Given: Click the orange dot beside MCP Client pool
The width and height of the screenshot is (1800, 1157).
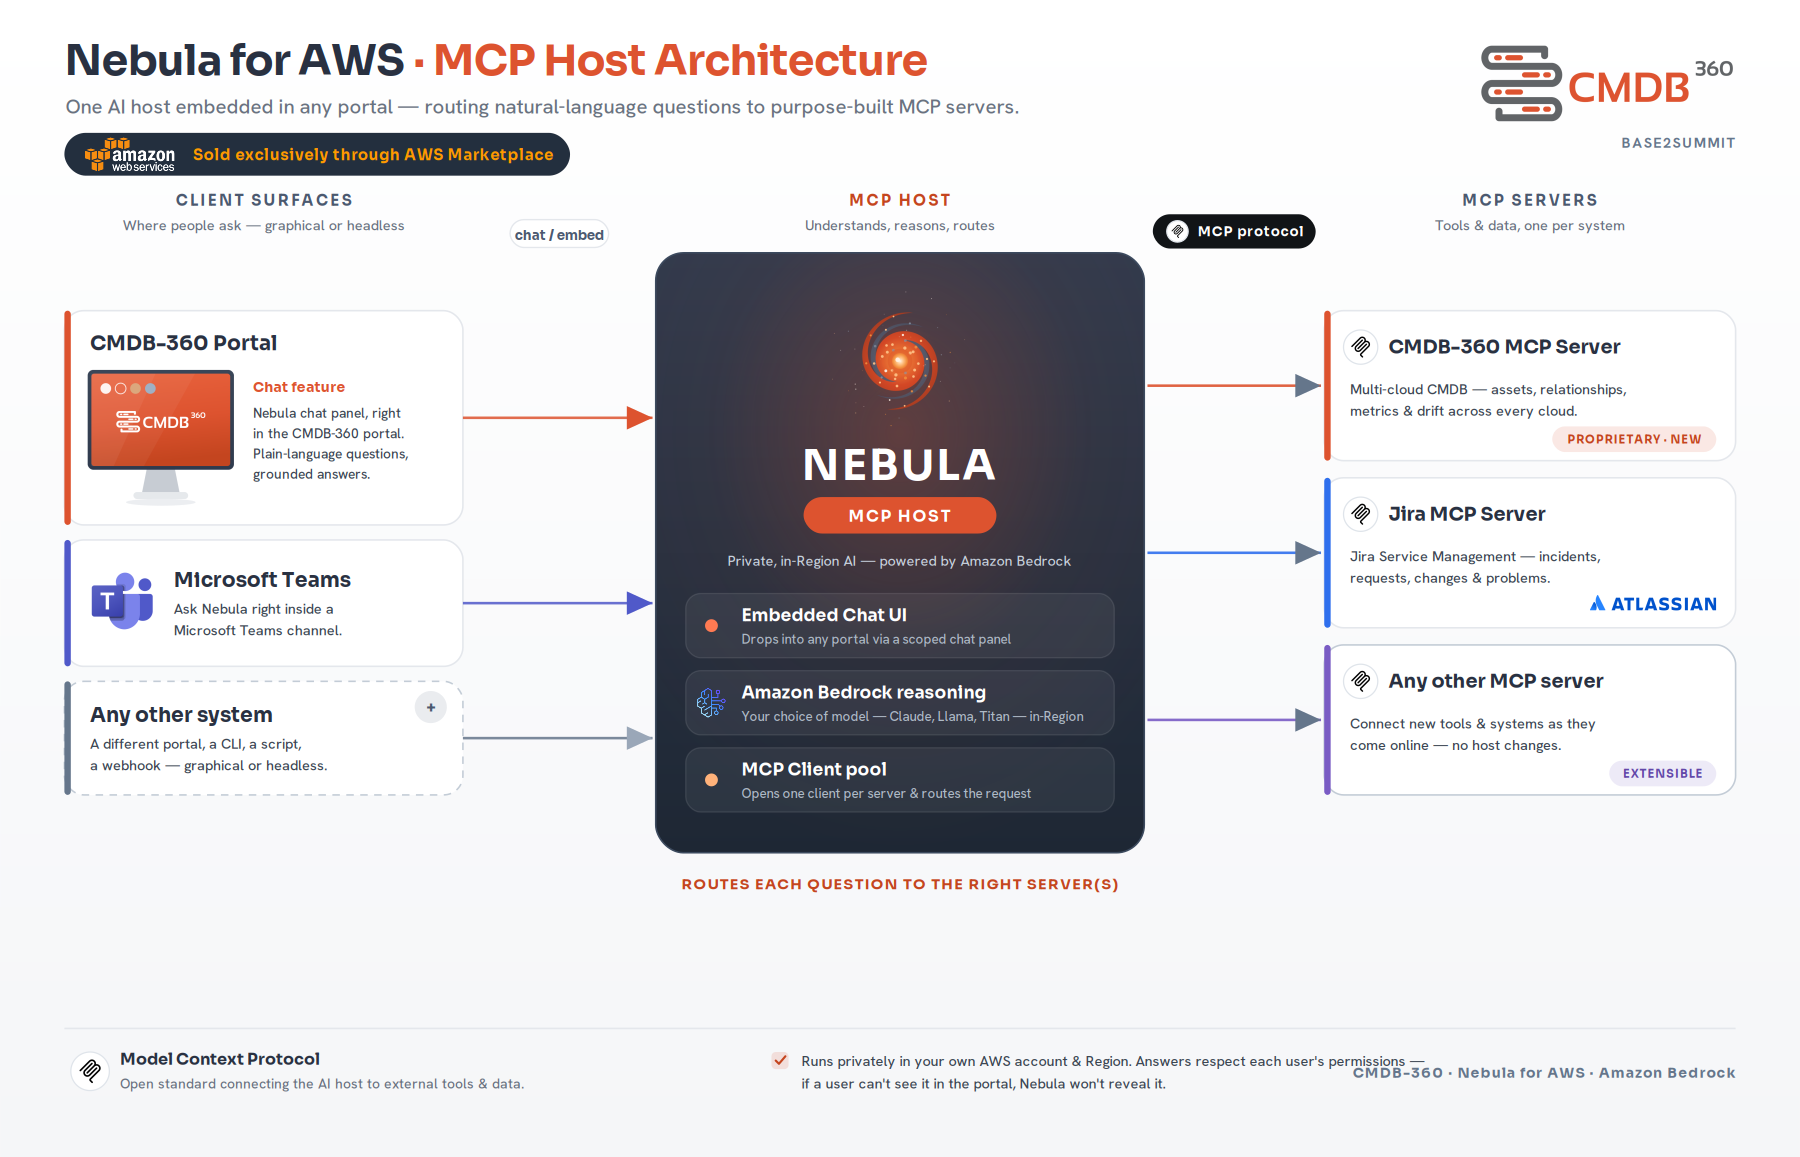Looking at the screenshot, I should point(711,780).
